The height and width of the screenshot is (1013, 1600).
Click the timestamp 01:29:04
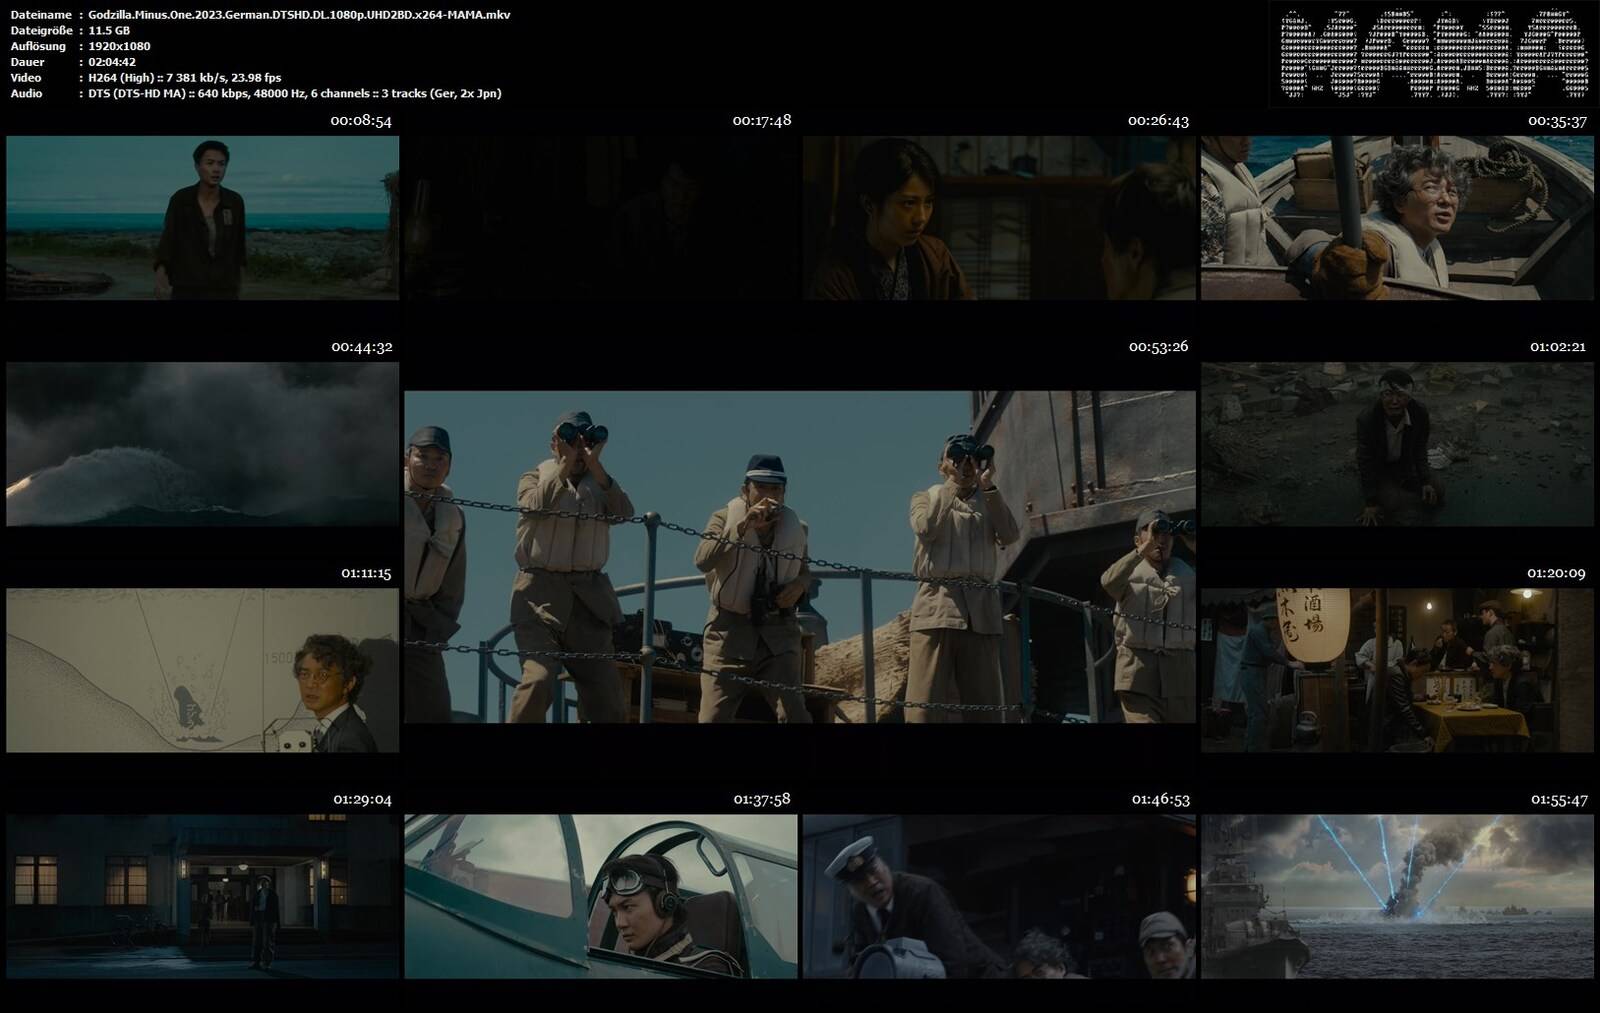click(363, 800)
